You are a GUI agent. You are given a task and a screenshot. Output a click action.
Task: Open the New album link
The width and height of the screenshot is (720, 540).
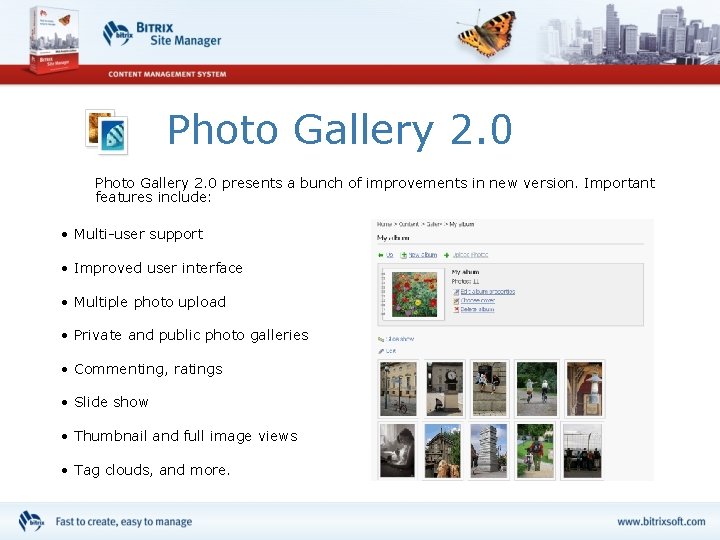click(423, 255)
